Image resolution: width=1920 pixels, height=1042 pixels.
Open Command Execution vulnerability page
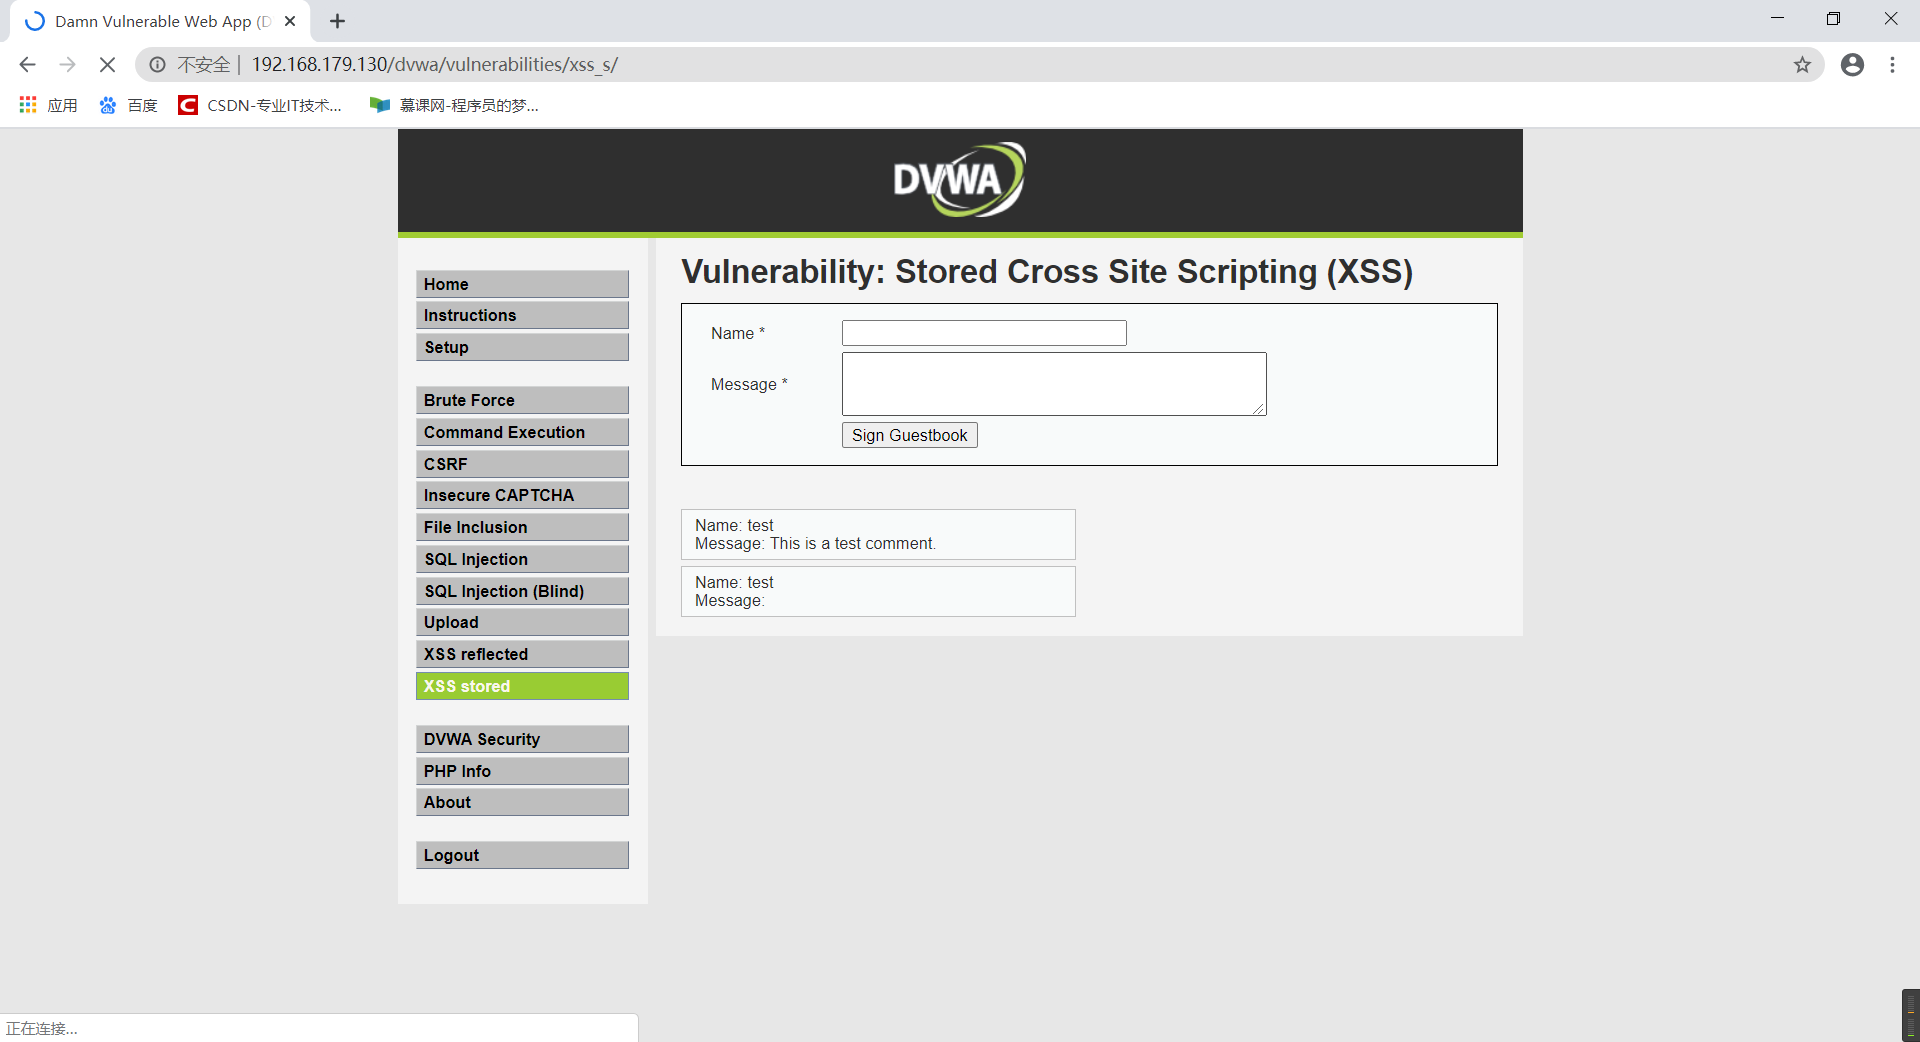tap(522, 432)
